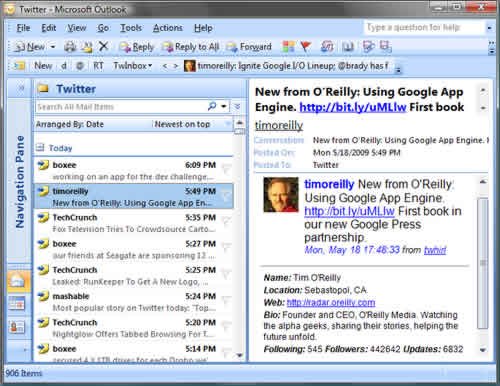The image size is (500, 386).
Task: Open the search options dropdown arrow
Action: (224, 106)
